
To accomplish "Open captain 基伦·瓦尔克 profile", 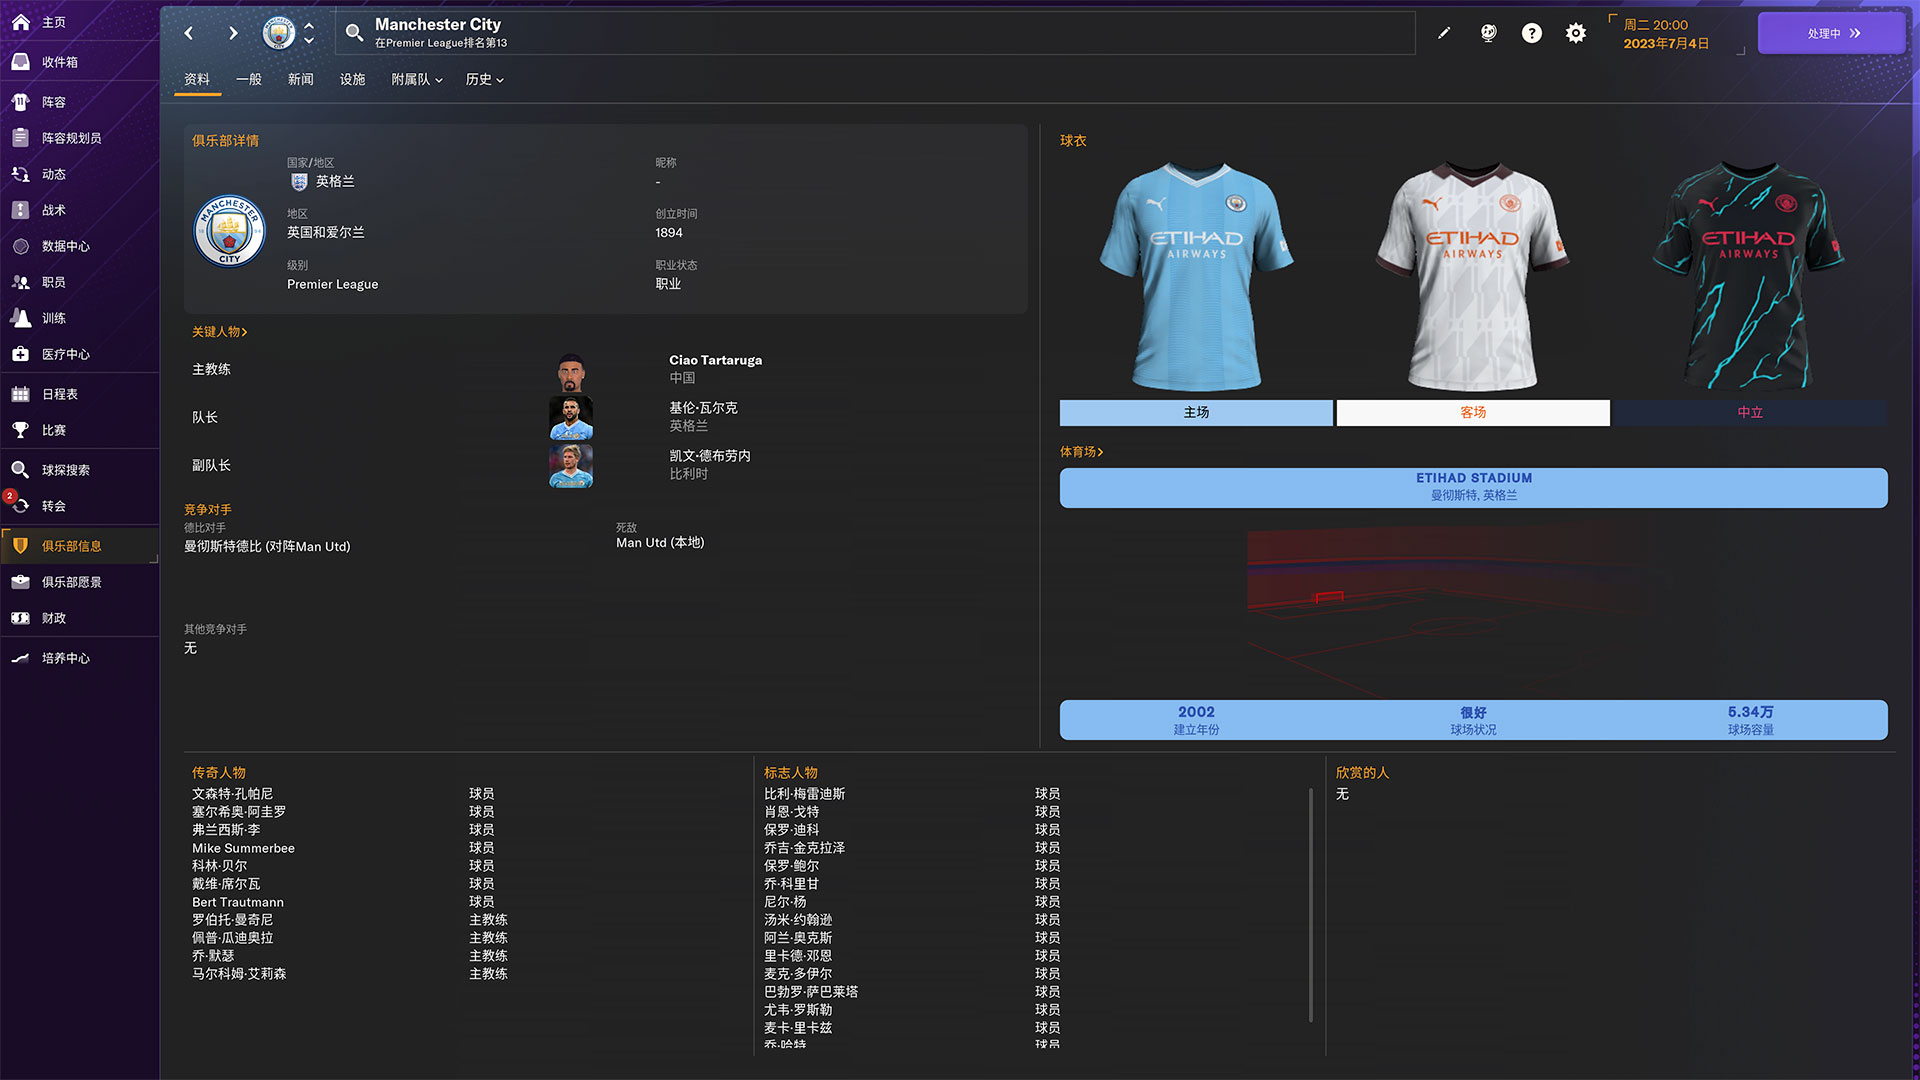I will tap(703, 408).
